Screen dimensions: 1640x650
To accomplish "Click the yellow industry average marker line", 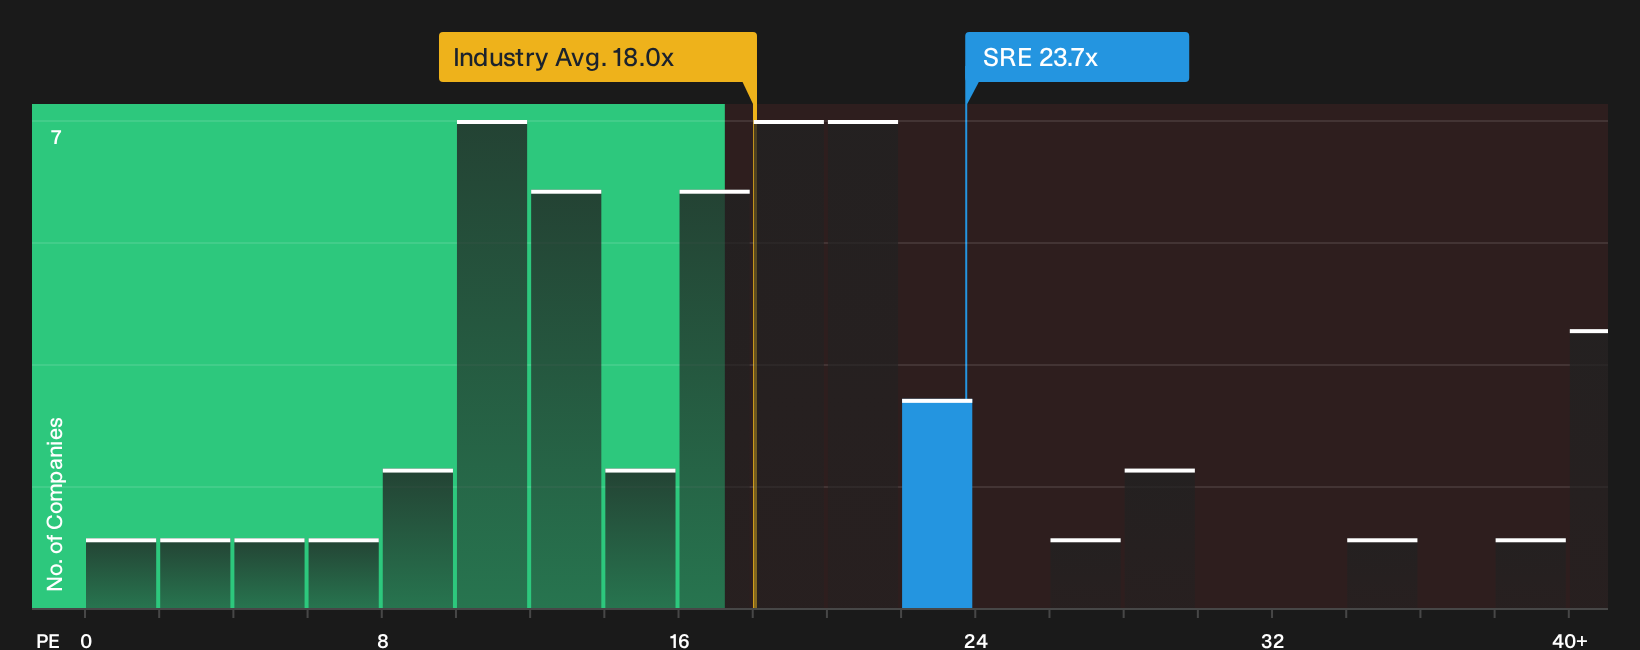I will tap(755, 345).
